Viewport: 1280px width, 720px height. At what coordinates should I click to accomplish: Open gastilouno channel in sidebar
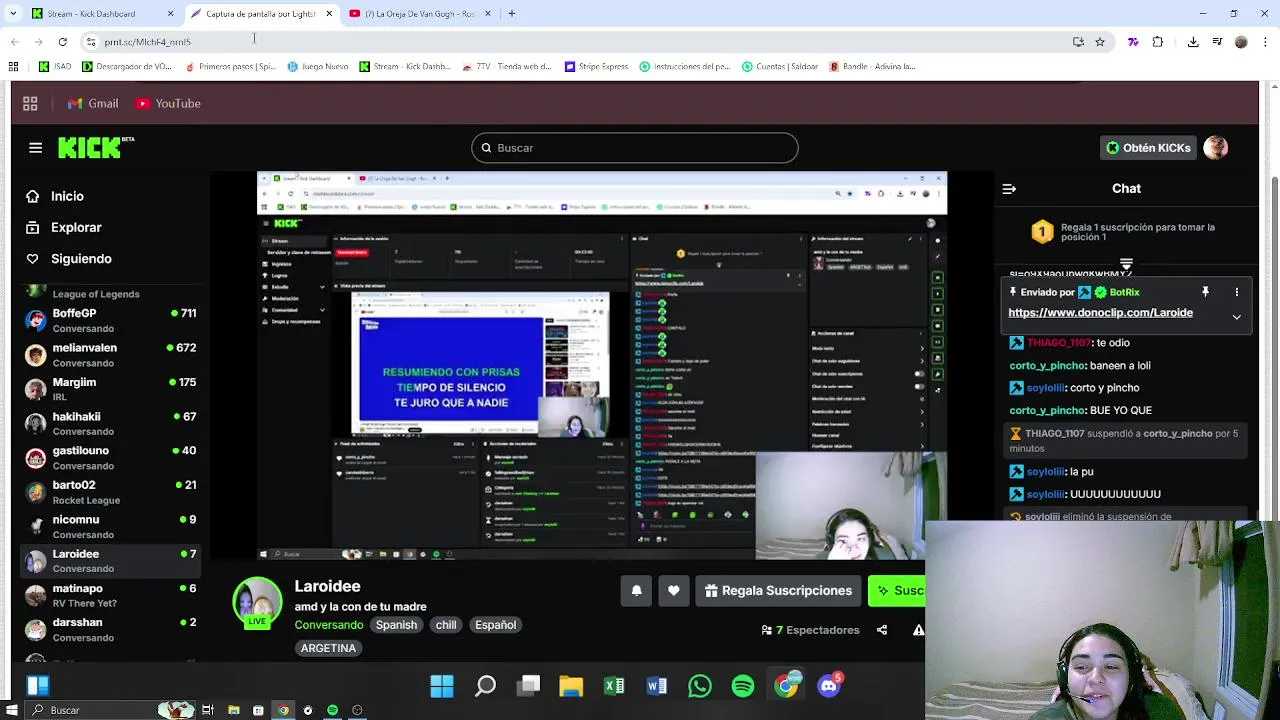click(110, 458)
